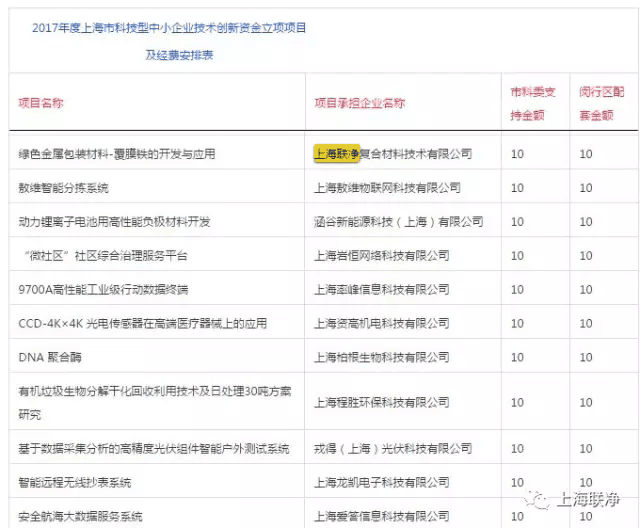Click 闵行区 amount '10' in the DNA 聚合酶 row

coord(586,357)
